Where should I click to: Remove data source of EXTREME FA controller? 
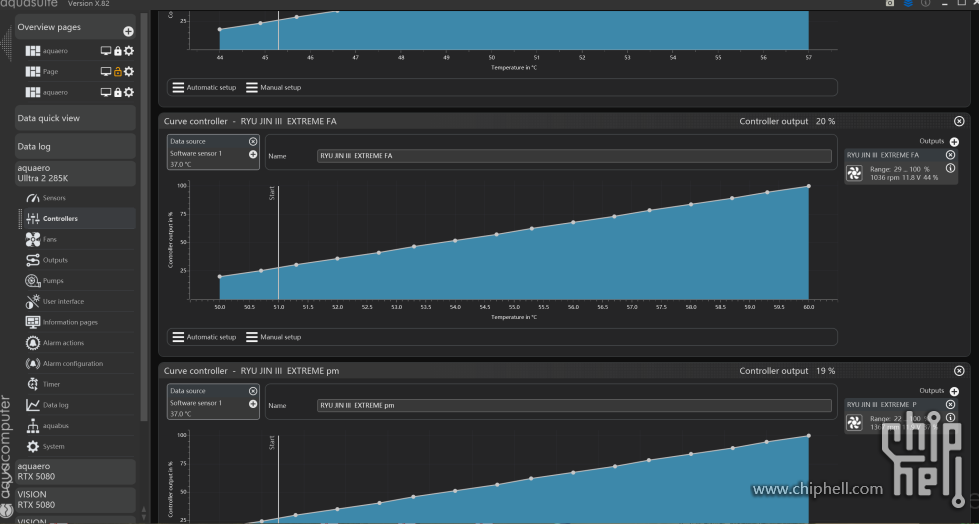253,141
